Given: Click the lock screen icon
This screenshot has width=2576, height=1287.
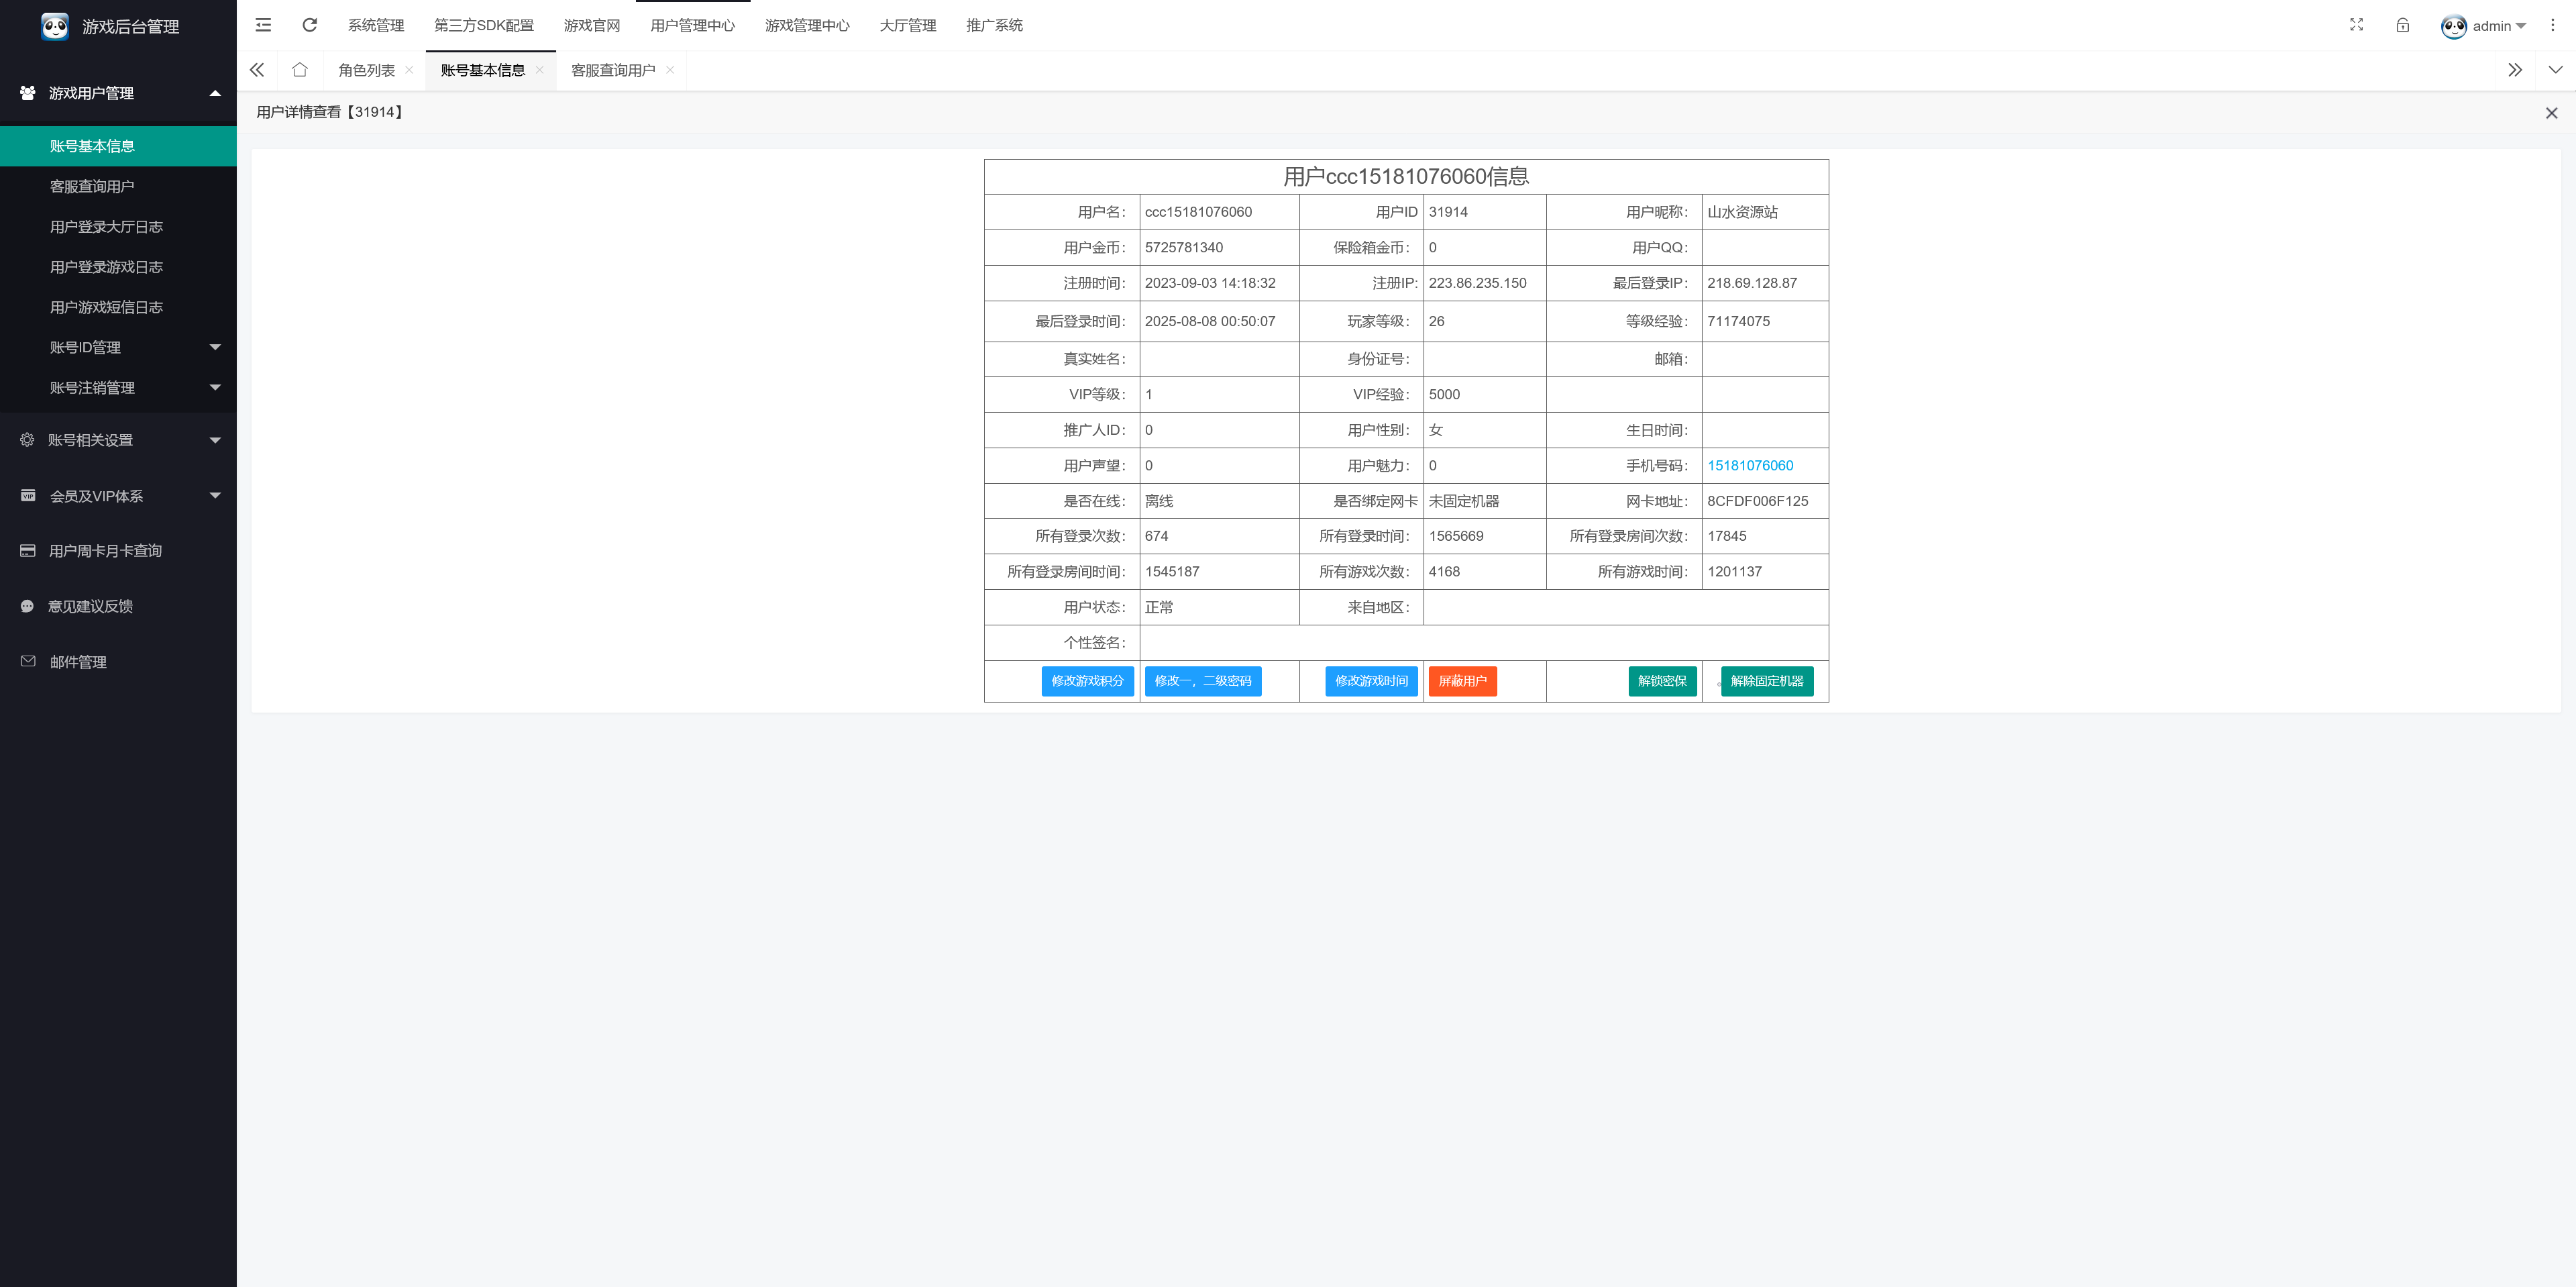Looking at the screenshot, I should point(2402,25).
